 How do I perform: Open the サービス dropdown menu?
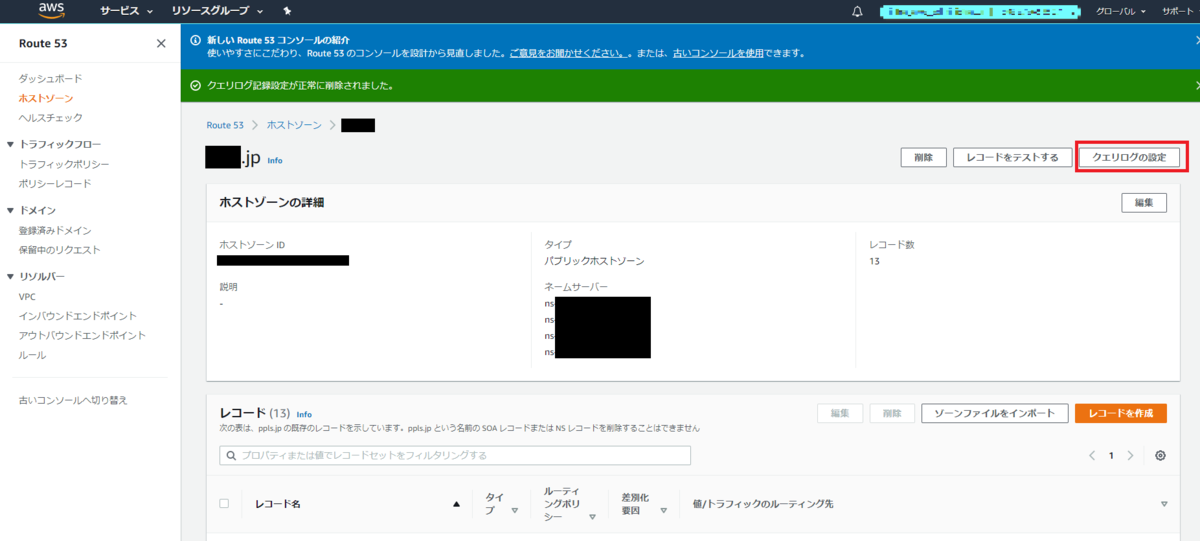pyautogui.click(x=126, y=12)
